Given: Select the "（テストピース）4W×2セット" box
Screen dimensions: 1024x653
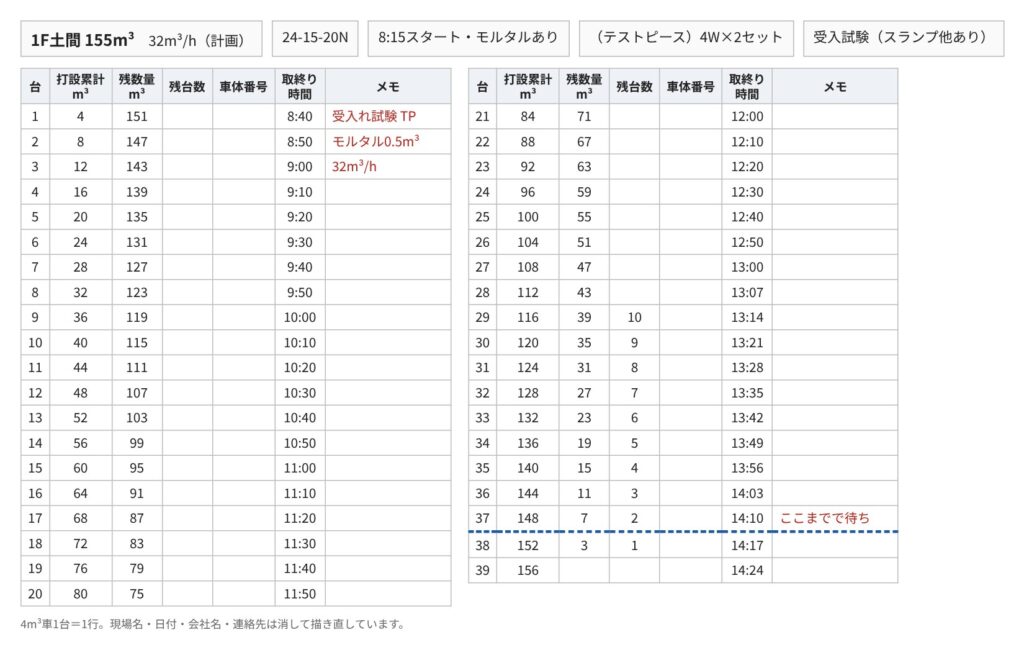Looking at the screenshot, I should 686,38.
